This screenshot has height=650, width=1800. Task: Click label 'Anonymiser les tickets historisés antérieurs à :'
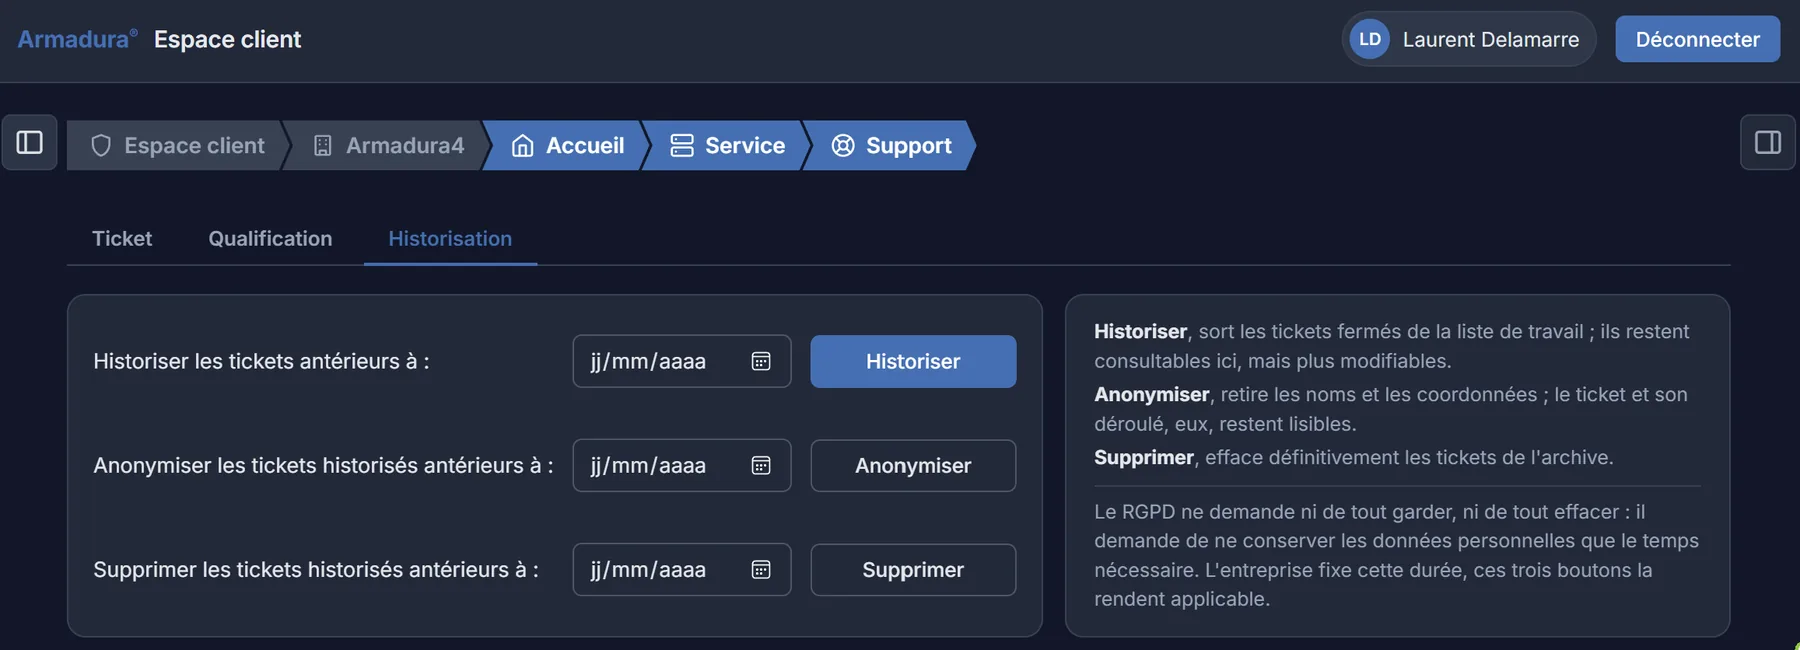(x=323, y=465)
